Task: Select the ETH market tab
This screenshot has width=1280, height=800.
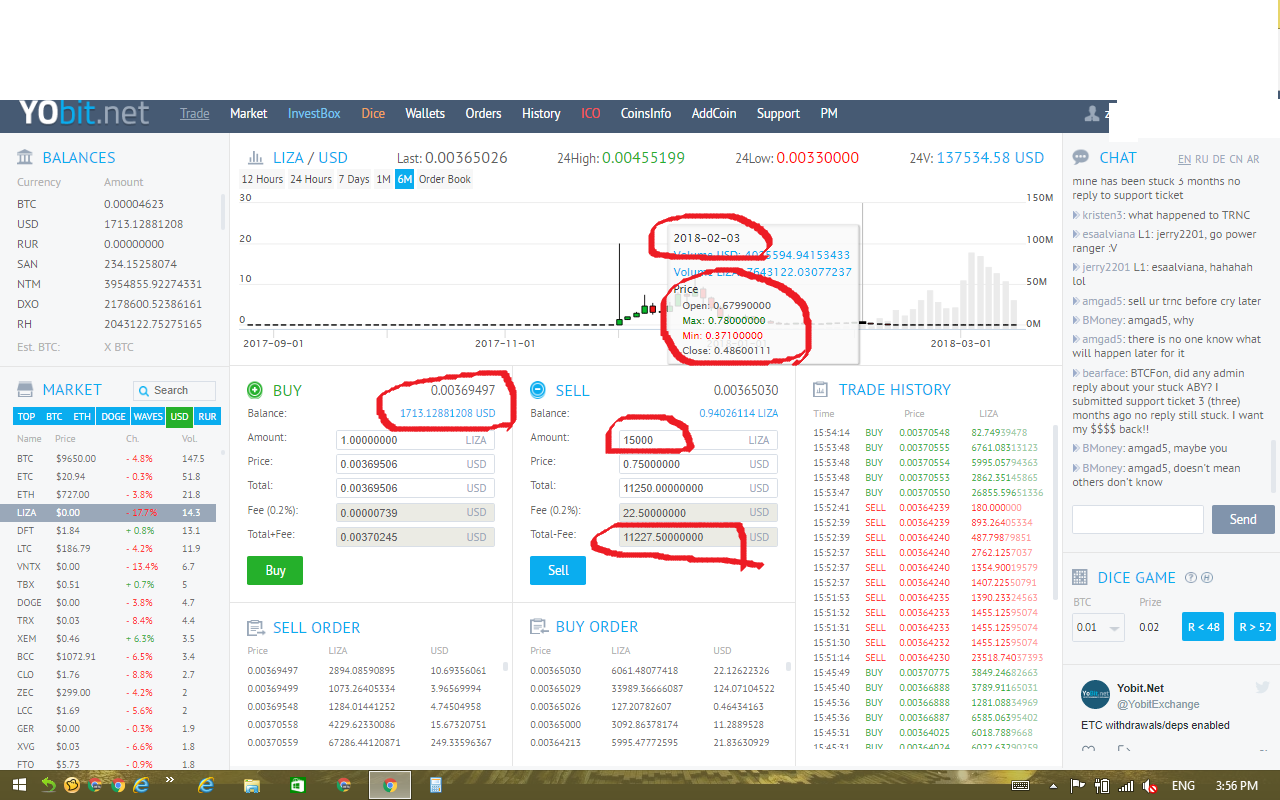Action: tap(82, 416)
